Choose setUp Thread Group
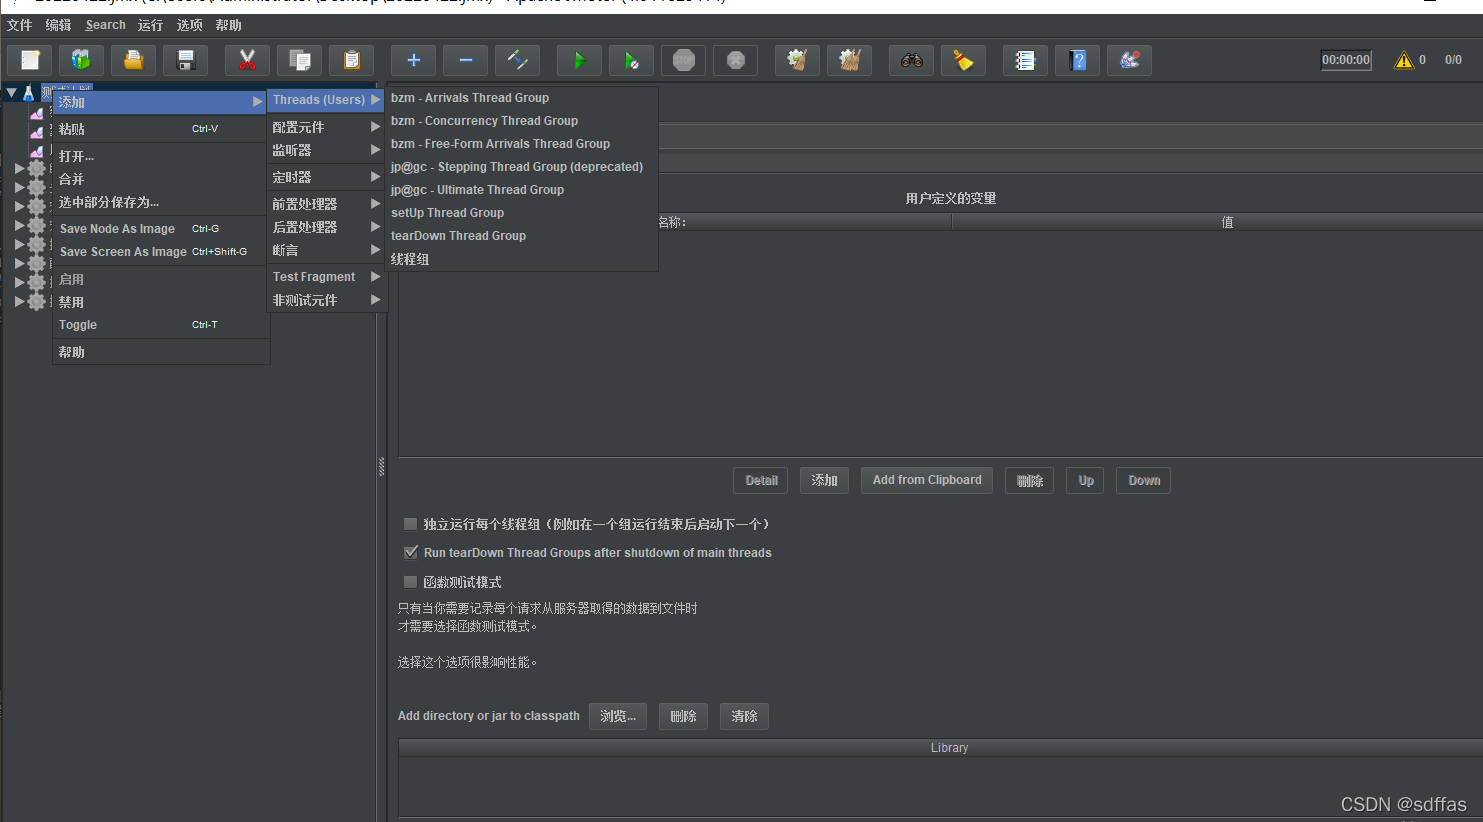This screenshot has height=822, width=1483. tap(522, 213)
